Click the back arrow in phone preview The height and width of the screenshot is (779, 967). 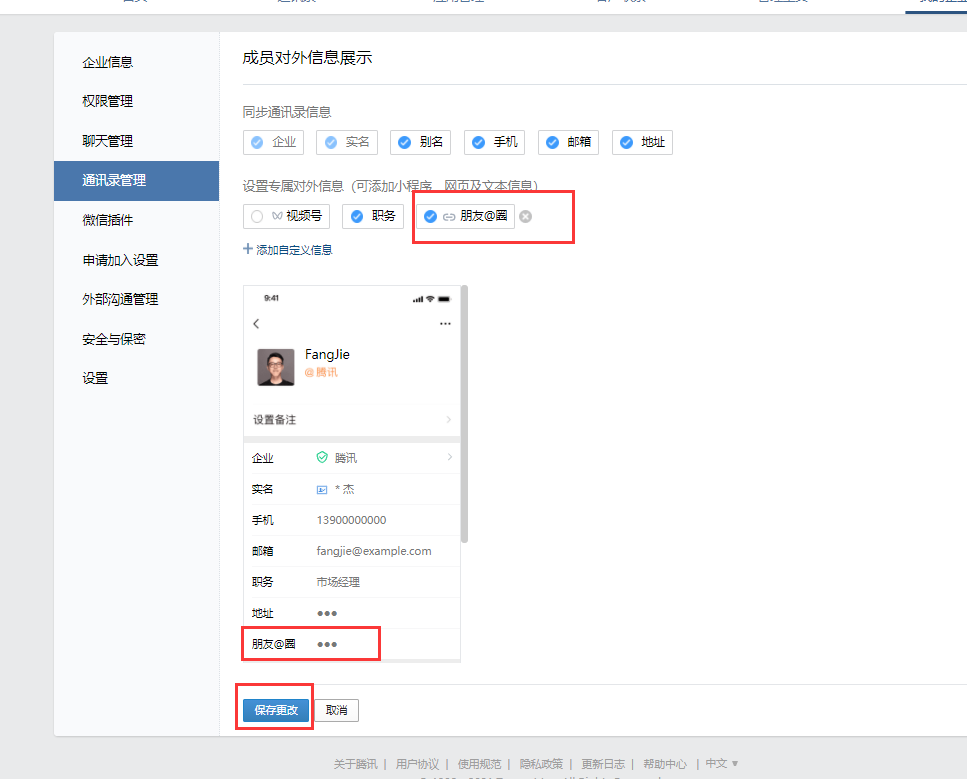257,323
